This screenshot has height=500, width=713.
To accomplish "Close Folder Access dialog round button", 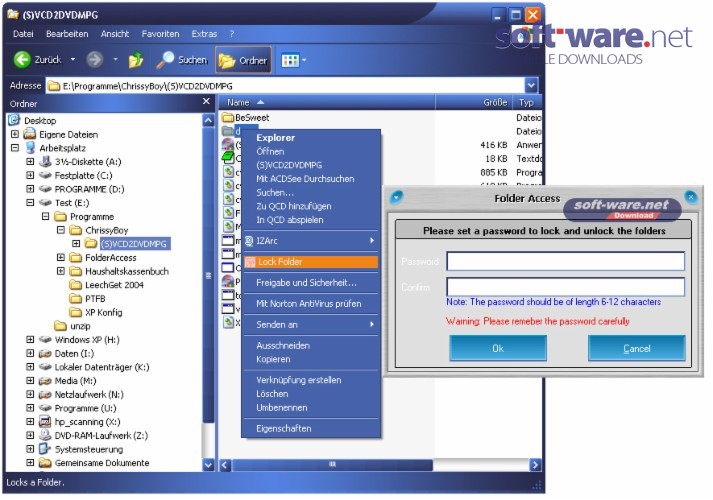I will point(691,197).
